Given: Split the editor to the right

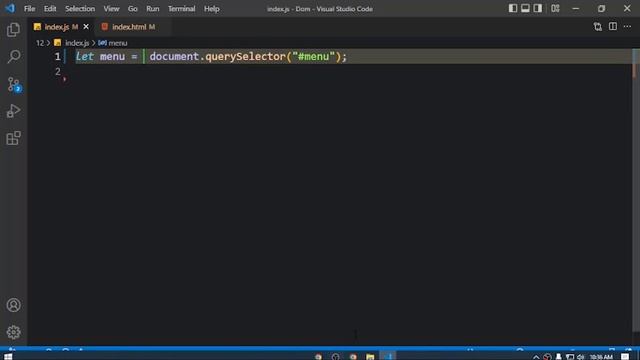Looking at the screenshot, I should [613, 27].
